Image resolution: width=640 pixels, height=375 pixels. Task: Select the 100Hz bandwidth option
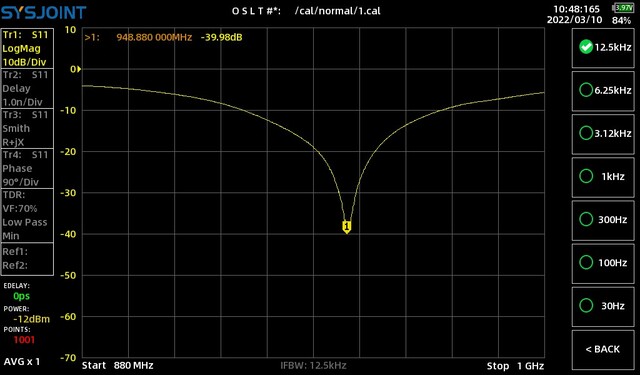pyautogui.click(x=603, y=263)
